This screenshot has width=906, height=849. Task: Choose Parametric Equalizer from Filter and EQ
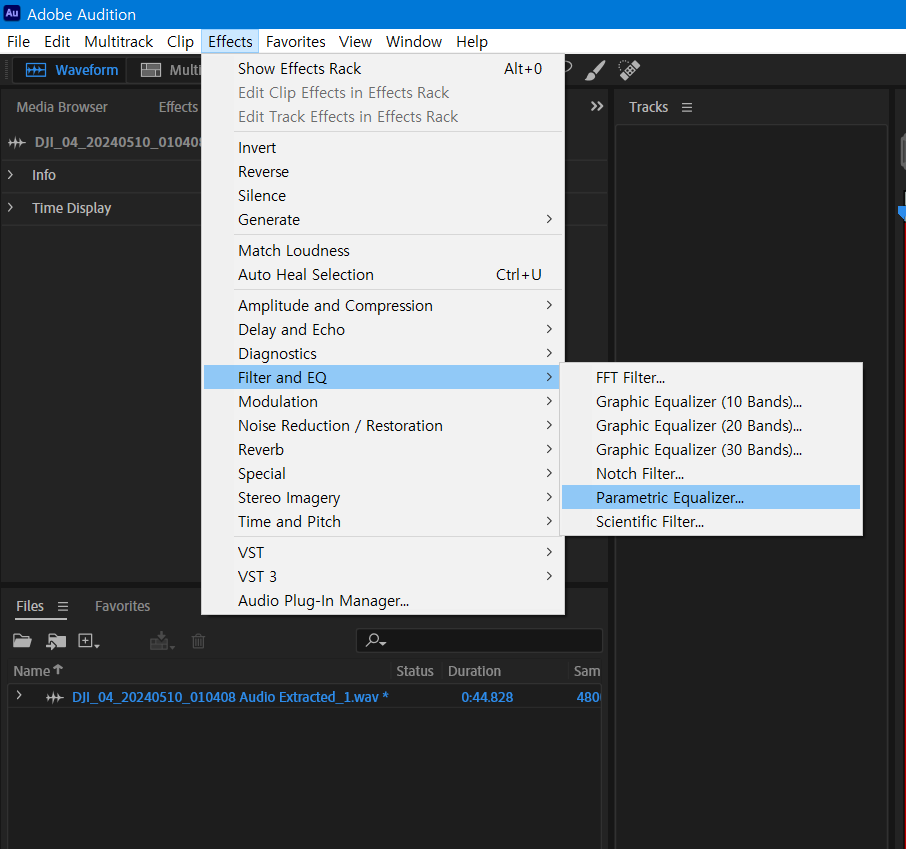(x=711, y=497)
